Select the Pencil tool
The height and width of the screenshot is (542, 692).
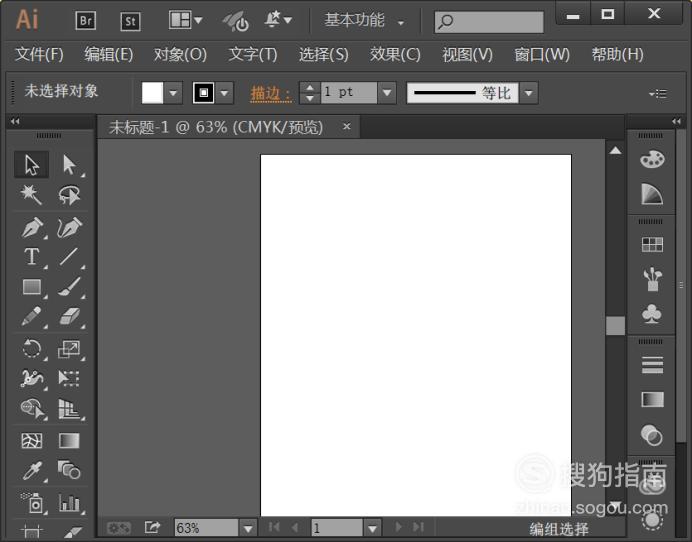click(x=32, y=317)
